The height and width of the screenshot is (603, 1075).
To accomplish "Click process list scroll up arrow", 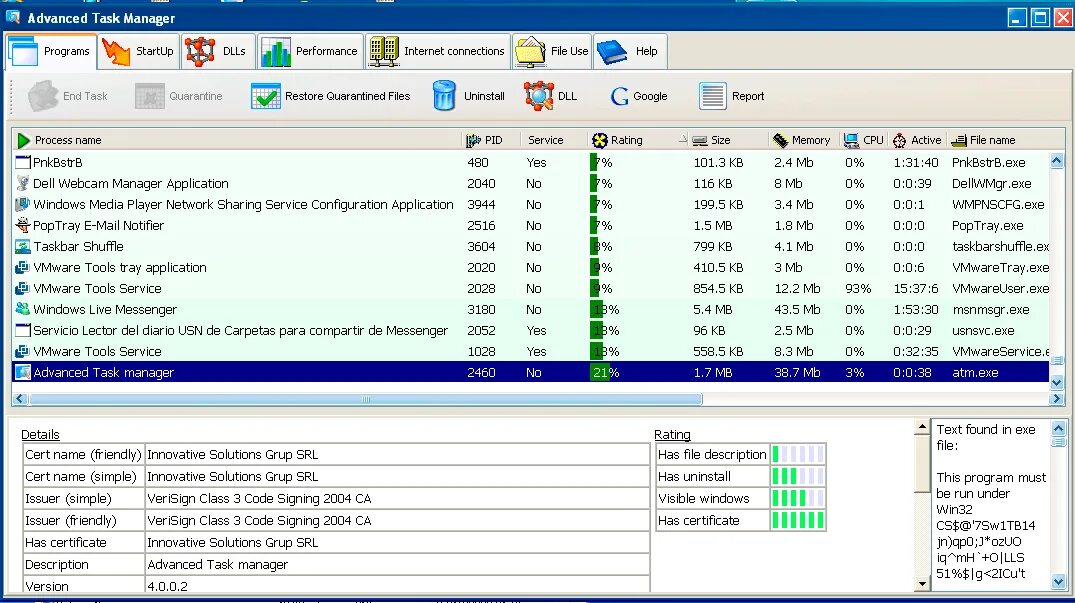I will [x=1056, y=161].
